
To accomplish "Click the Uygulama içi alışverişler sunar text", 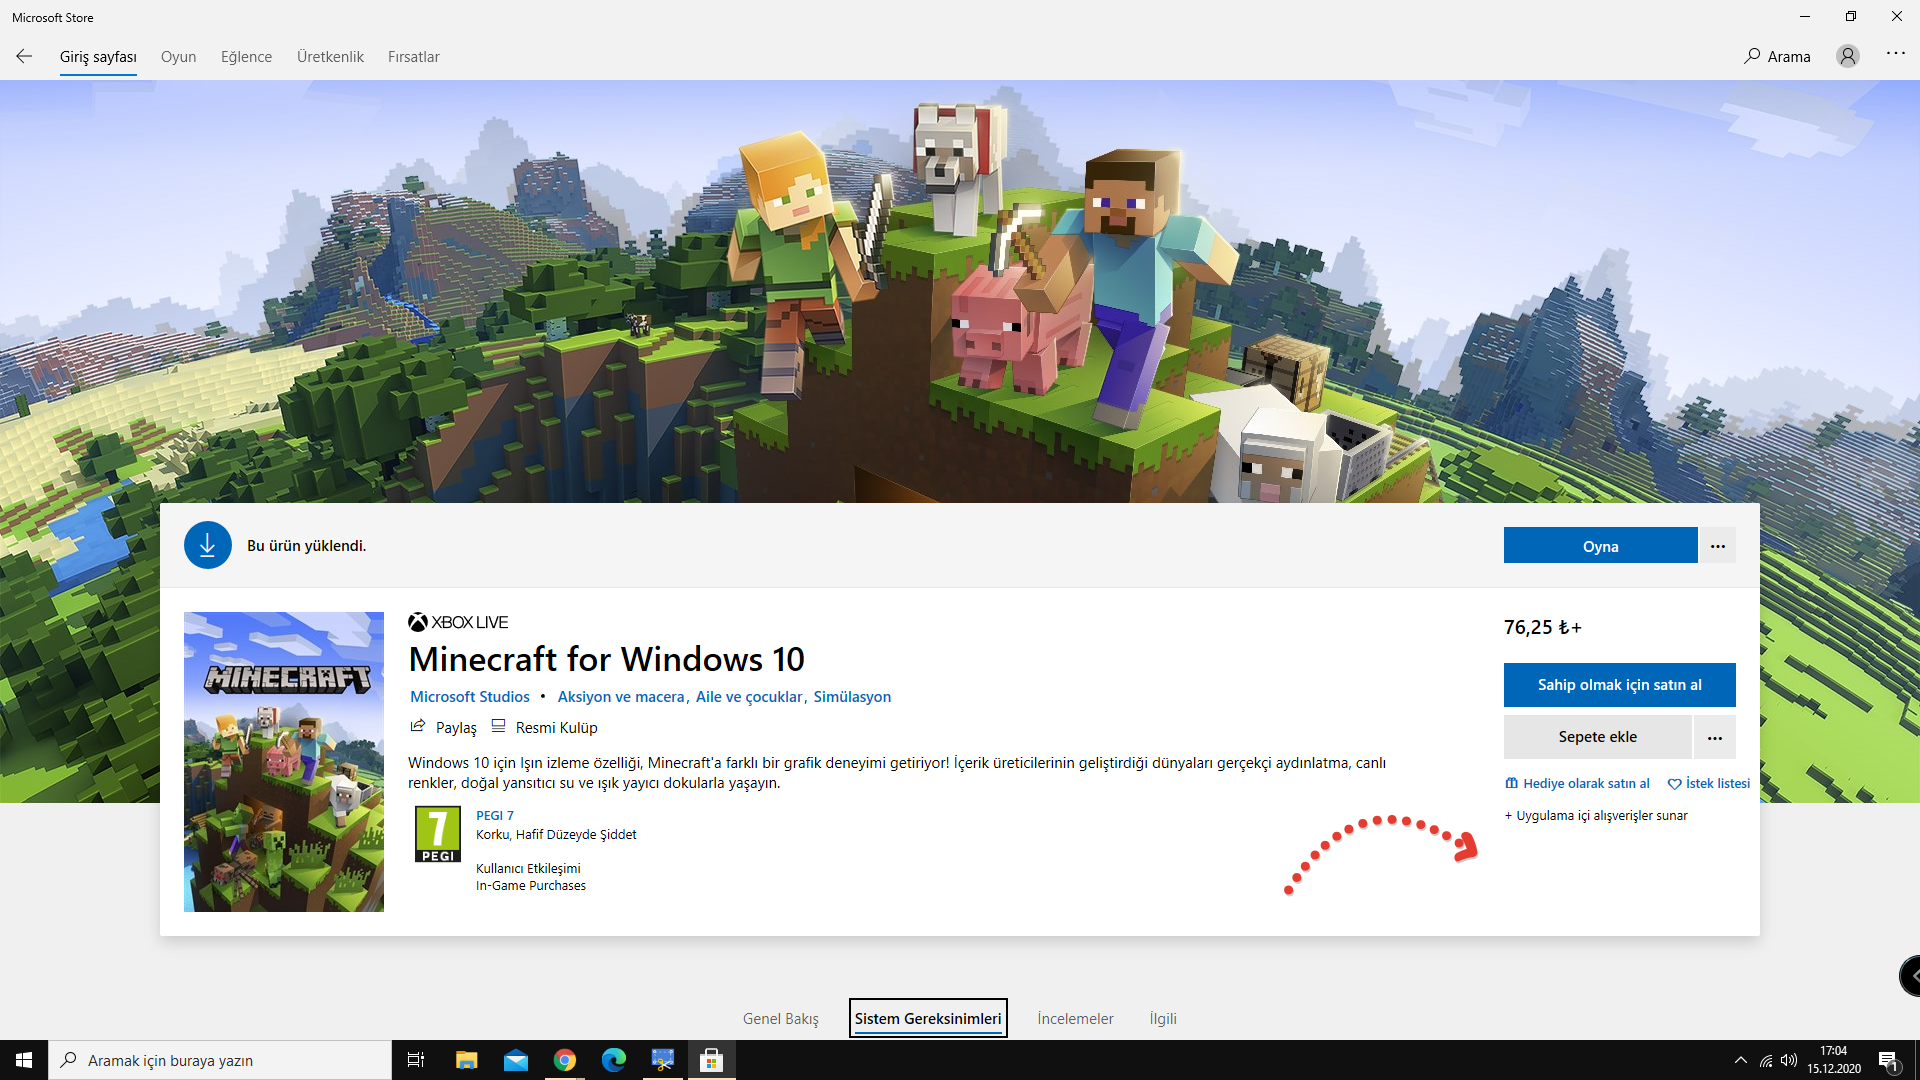I will pyautogui.click(x=1596, y=815).
